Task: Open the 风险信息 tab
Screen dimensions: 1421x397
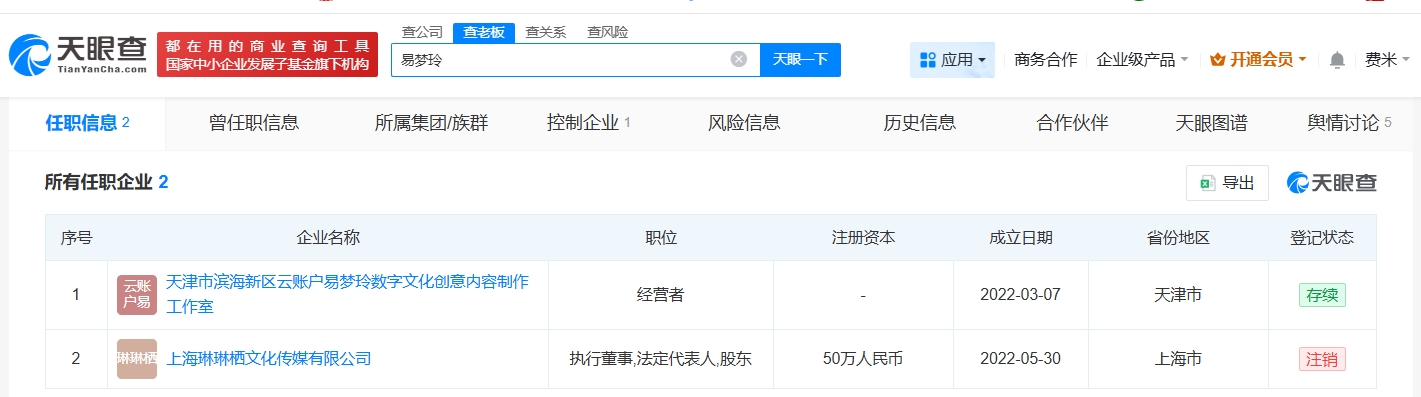Action: 744,123
